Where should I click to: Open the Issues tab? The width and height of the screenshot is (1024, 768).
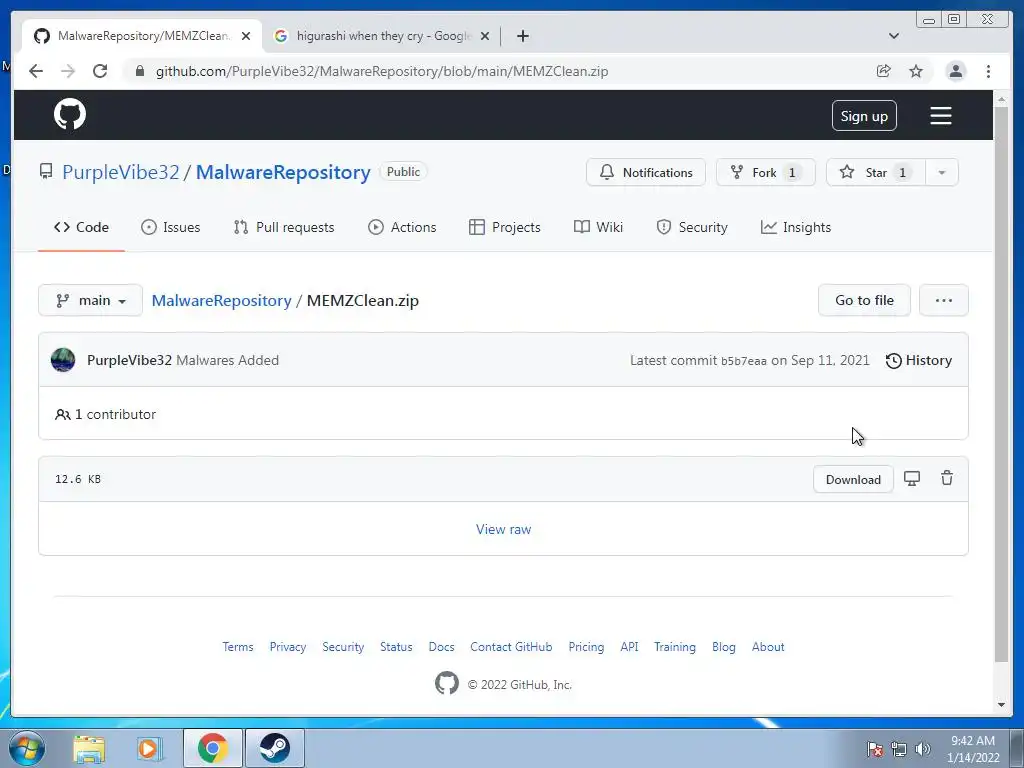point(170,227)
